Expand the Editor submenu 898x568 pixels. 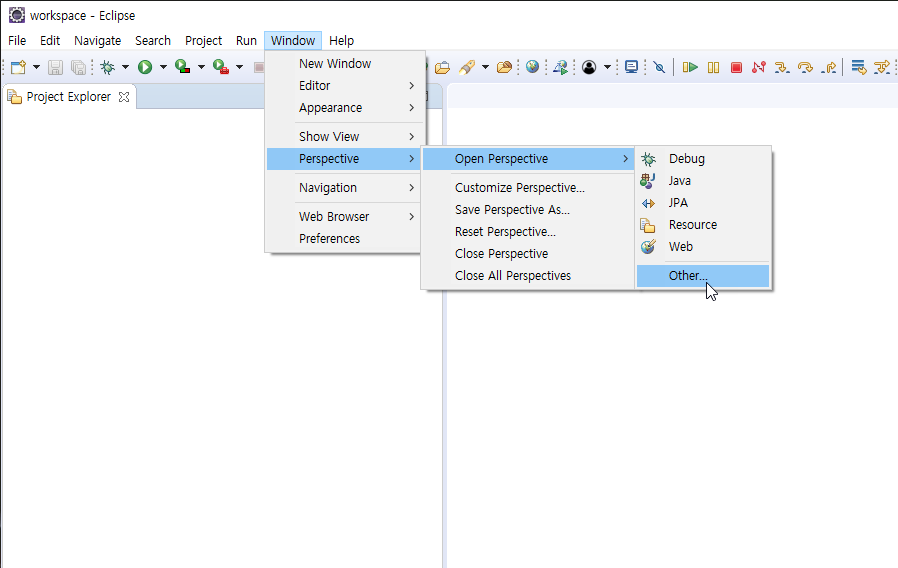(x=345, y=85)
